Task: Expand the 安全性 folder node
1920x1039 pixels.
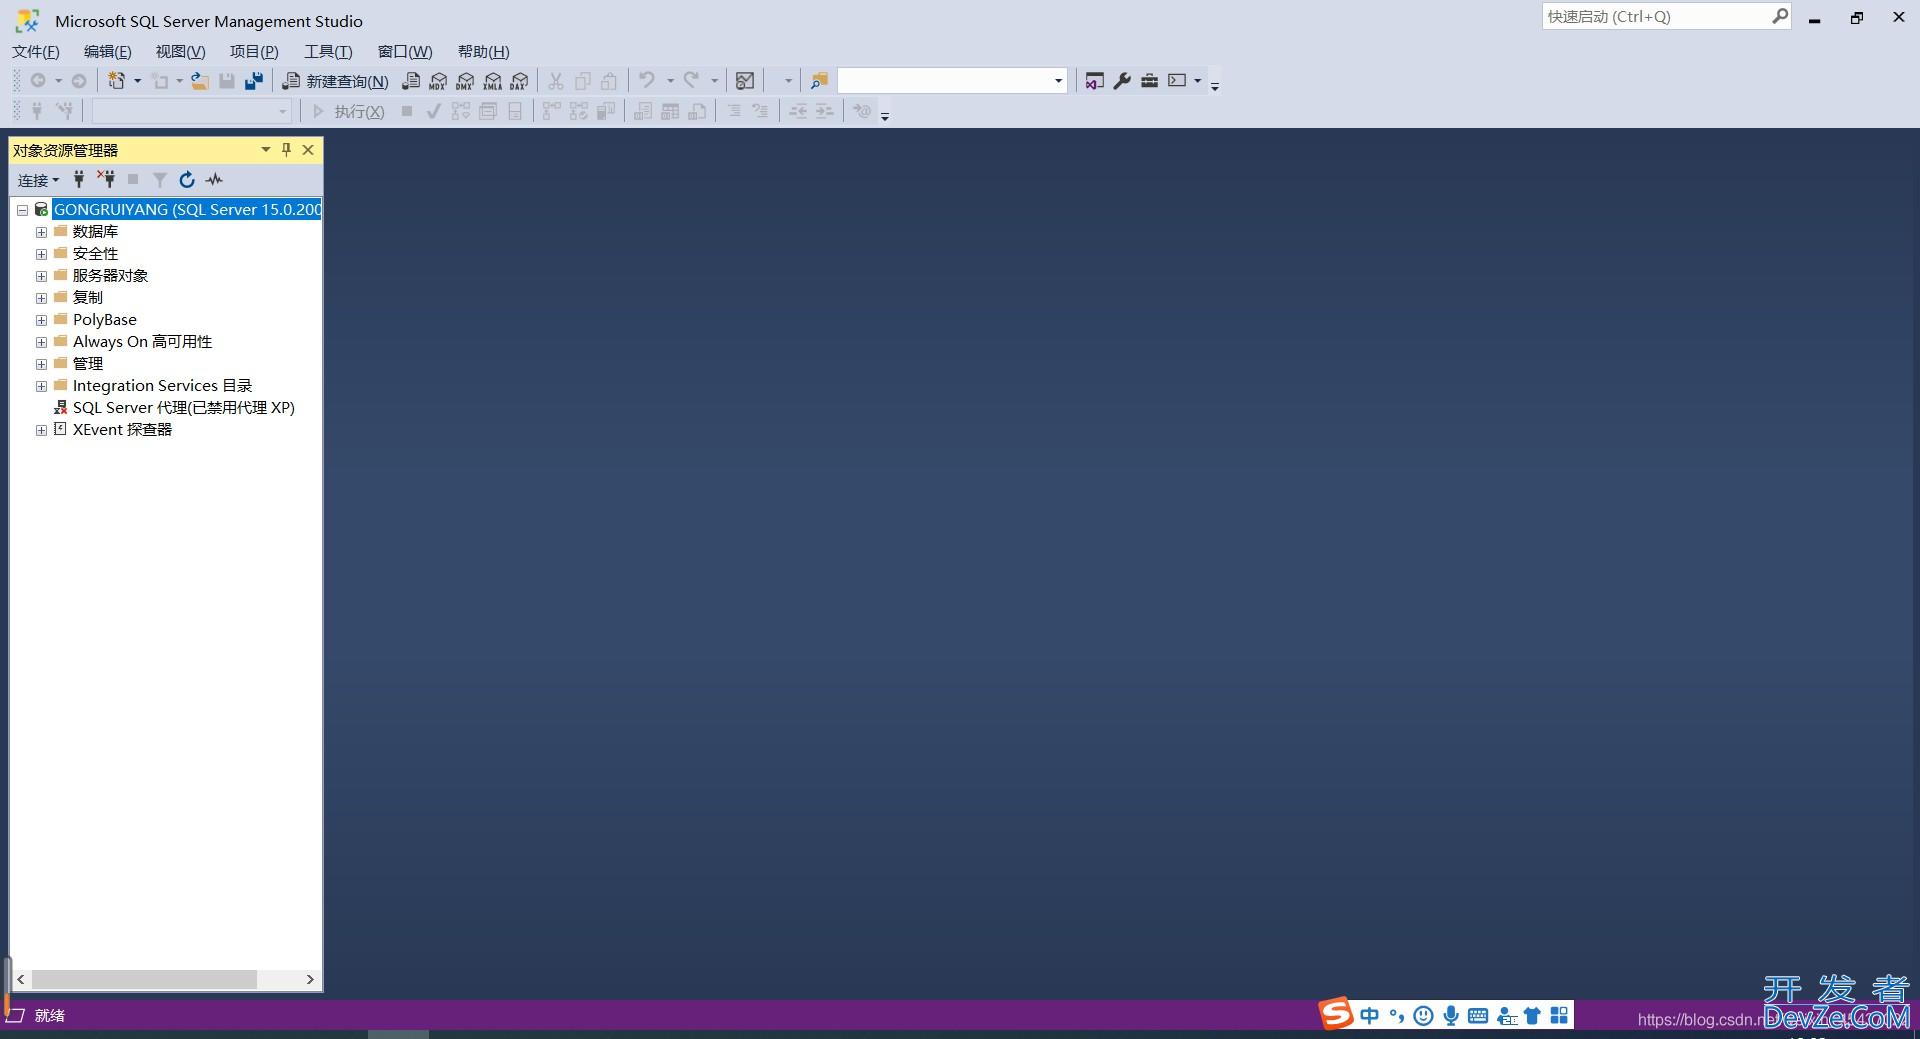Action: 41,254
